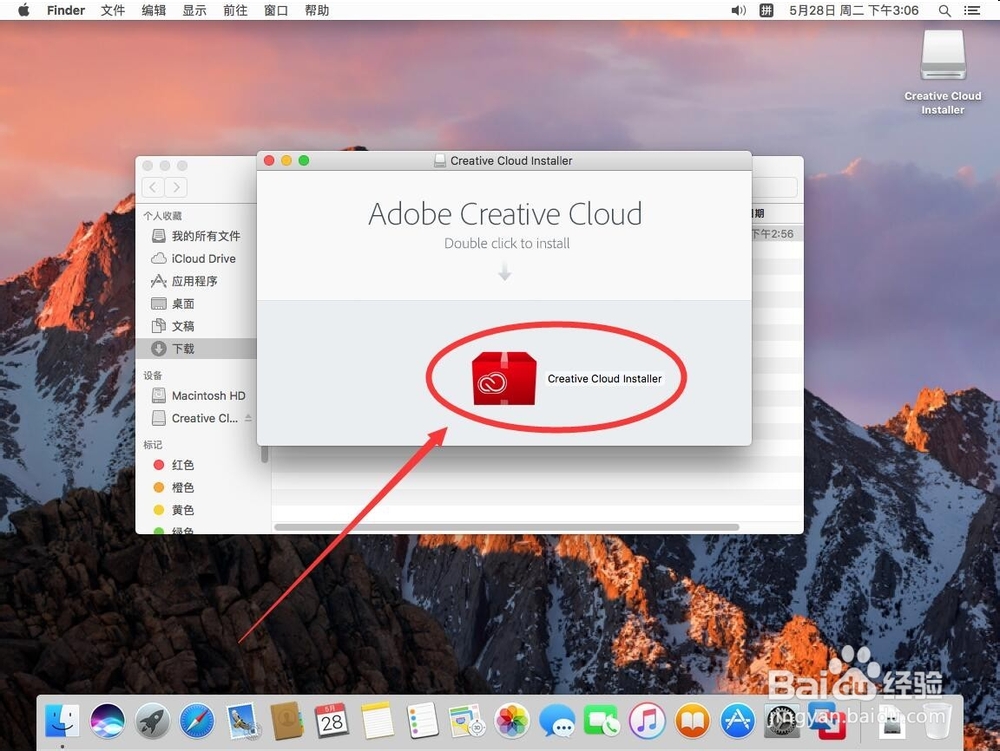Click the Finder window horizontal scrollbar

coord(506,527)
